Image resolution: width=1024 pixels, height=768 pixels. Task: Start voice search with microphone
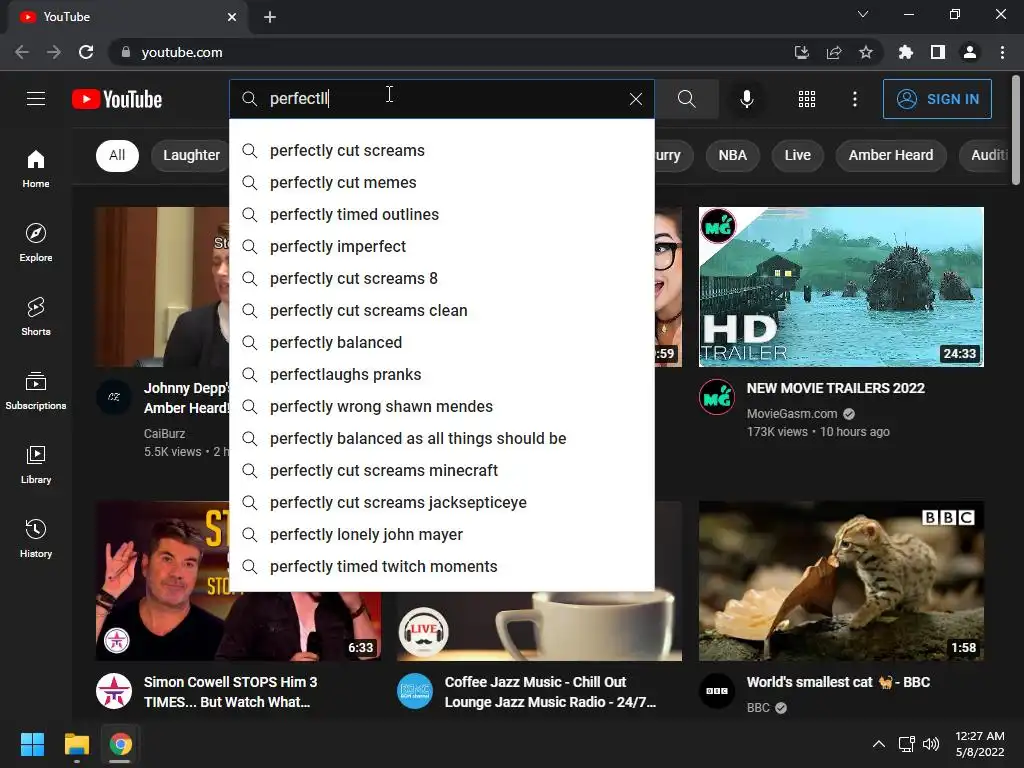click(746, 99)
